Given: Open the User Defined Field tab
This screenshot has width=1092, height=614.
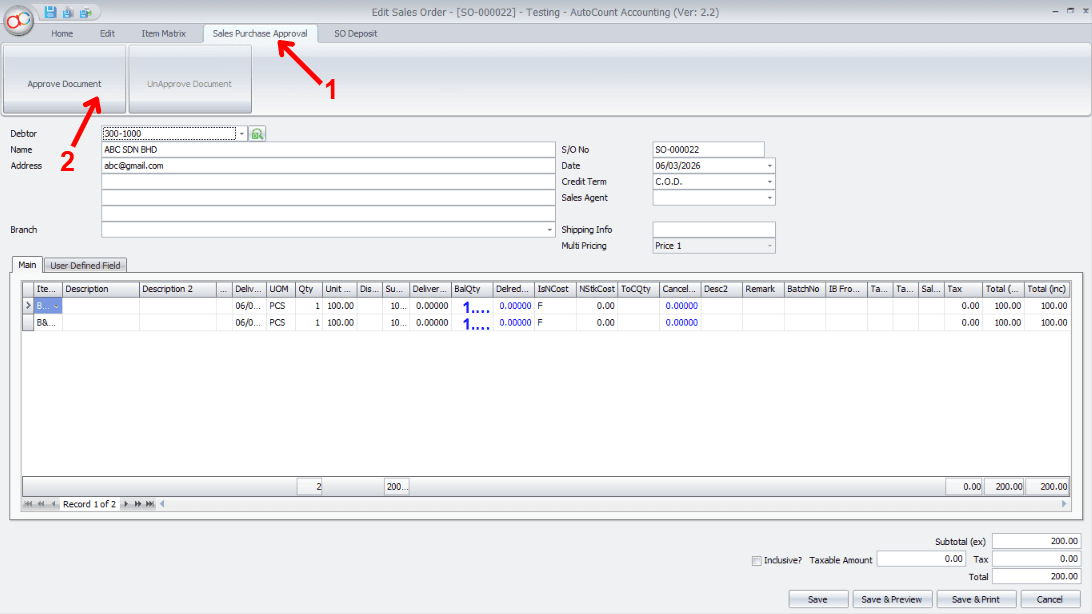Looking at the screenshot, I should 85,265.
